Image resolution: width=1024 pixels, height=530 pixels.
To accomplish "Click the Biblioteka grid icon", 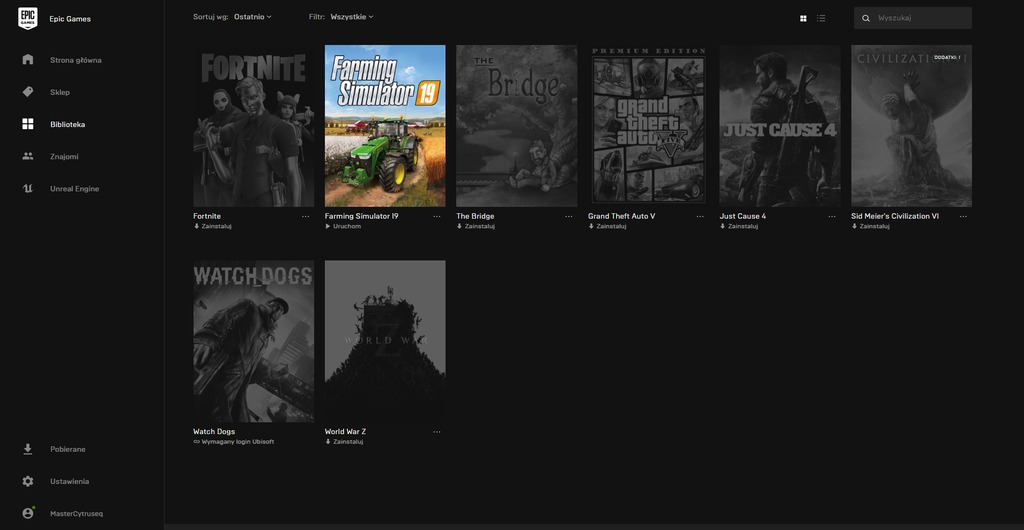I will (27, 124).
